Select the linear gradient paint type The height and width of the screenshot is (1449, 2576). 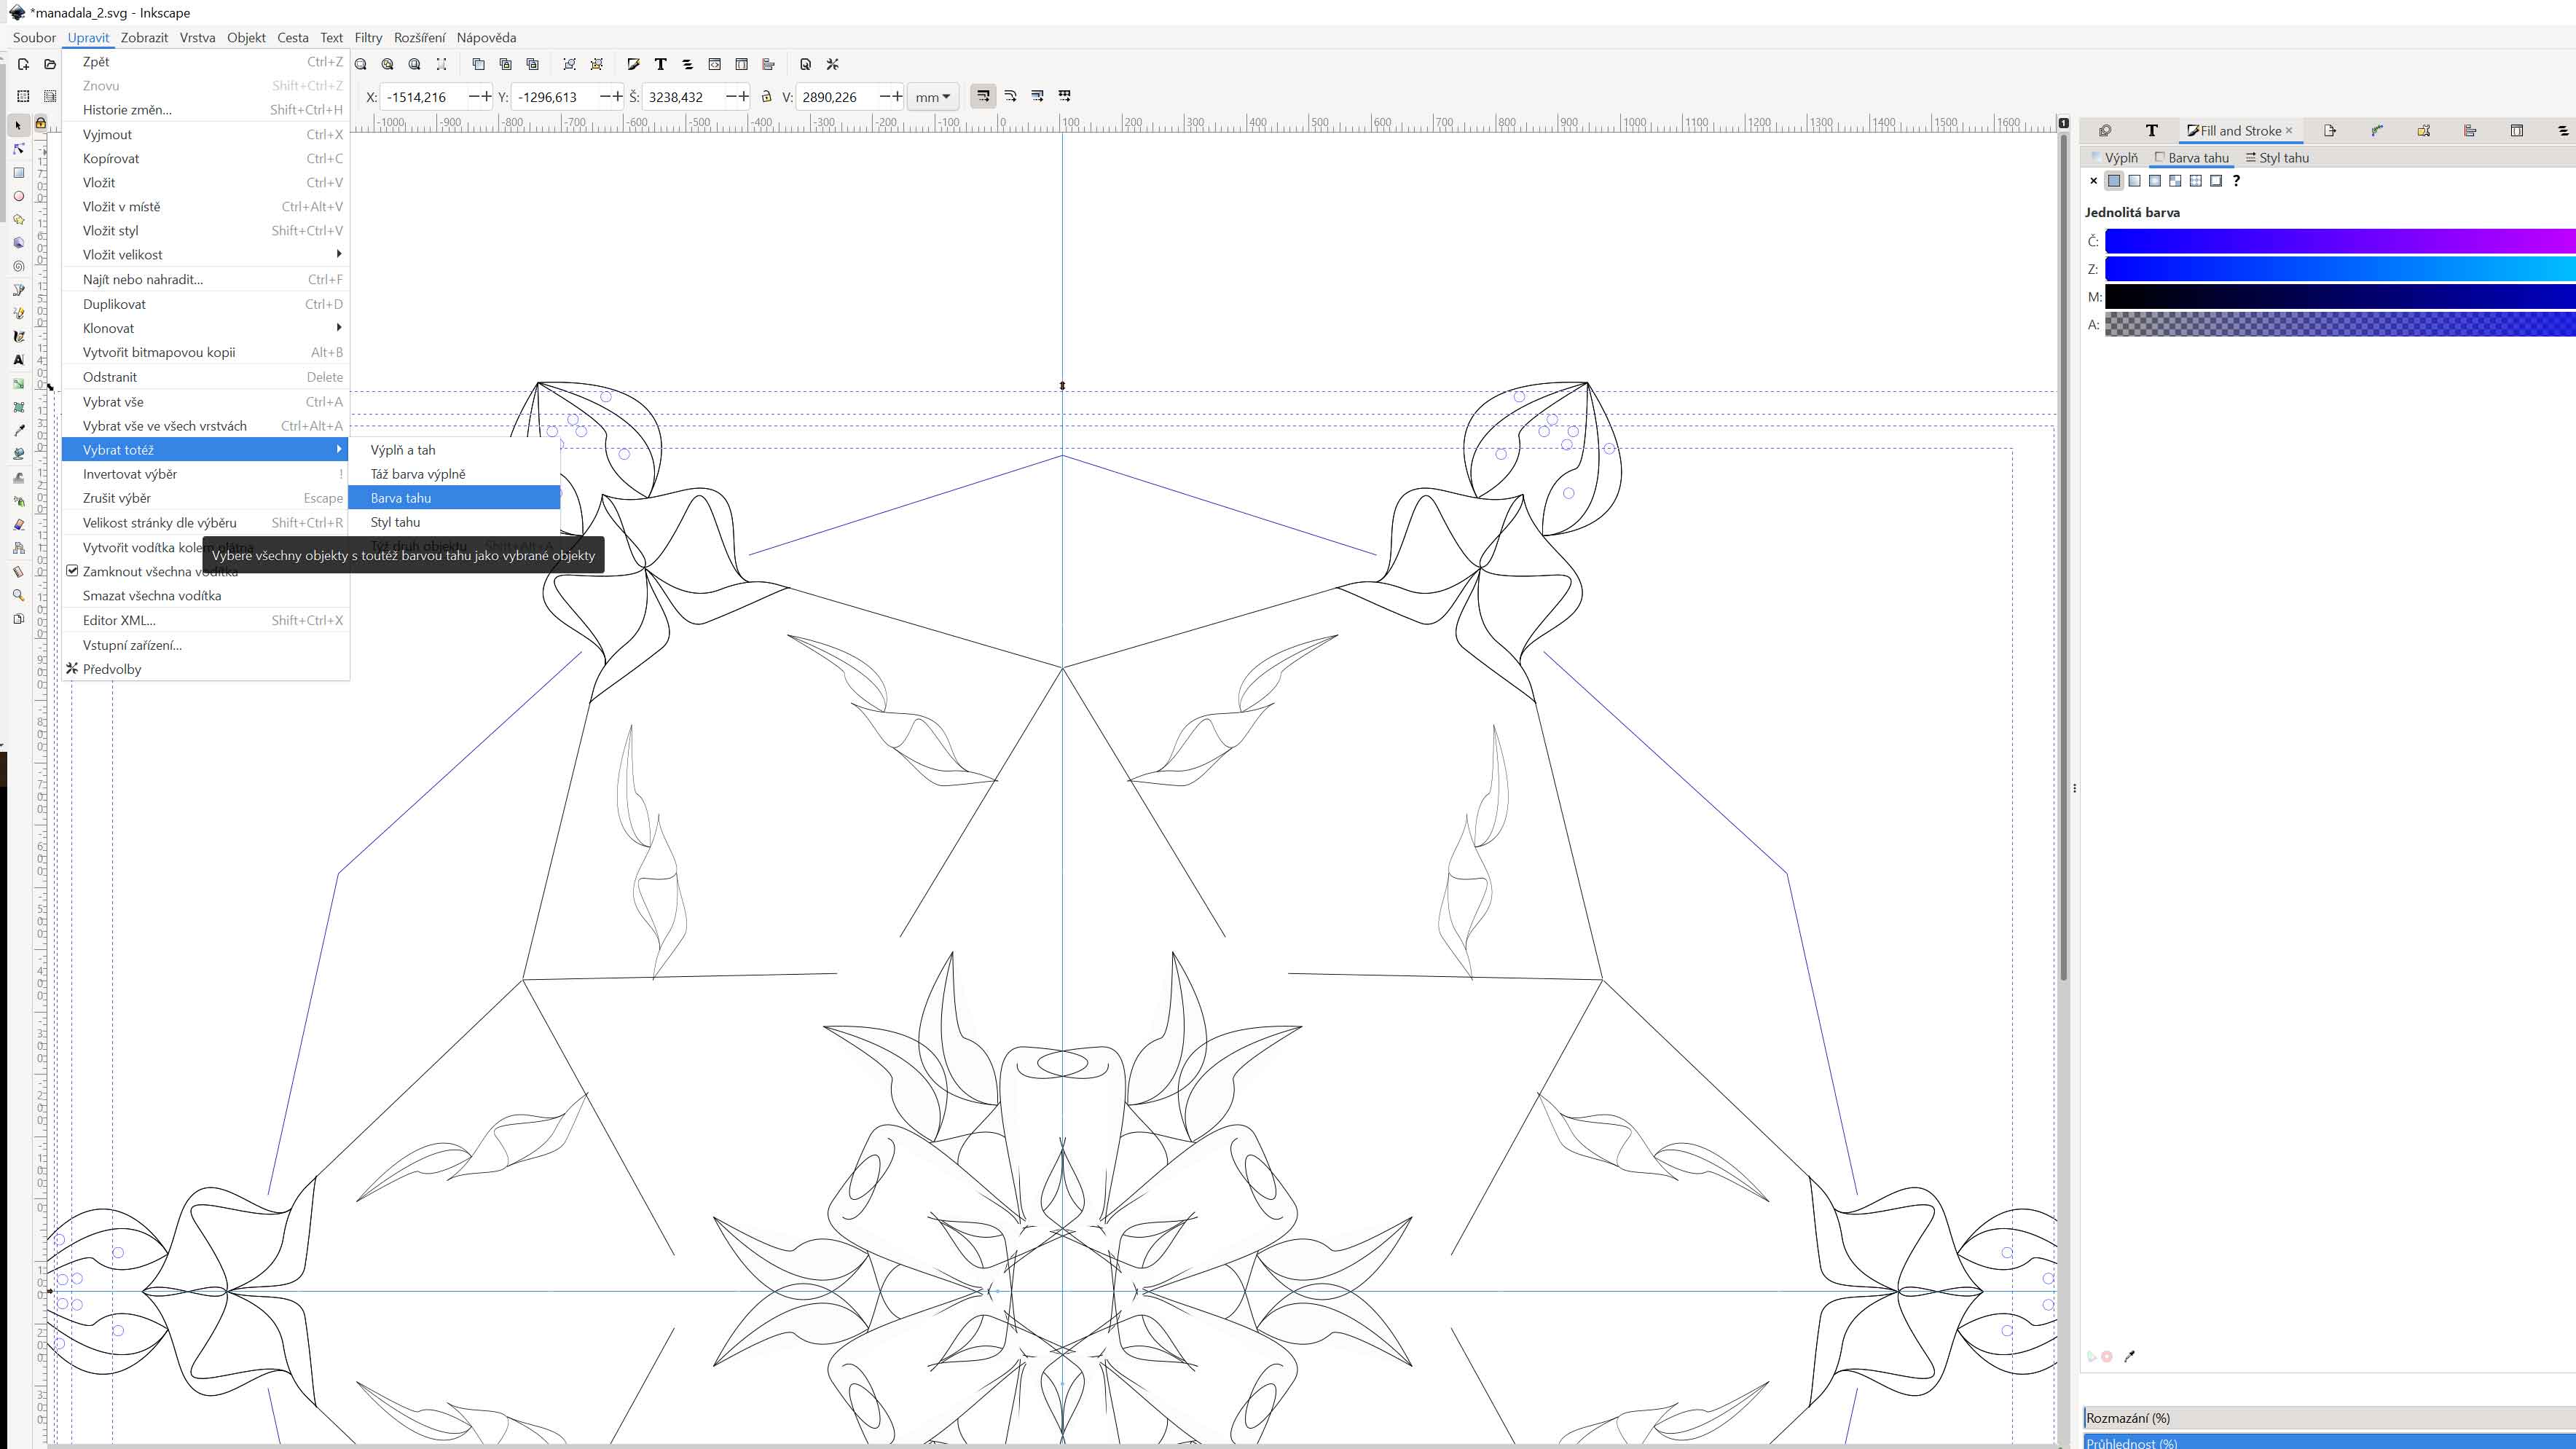click(2135, 181)
